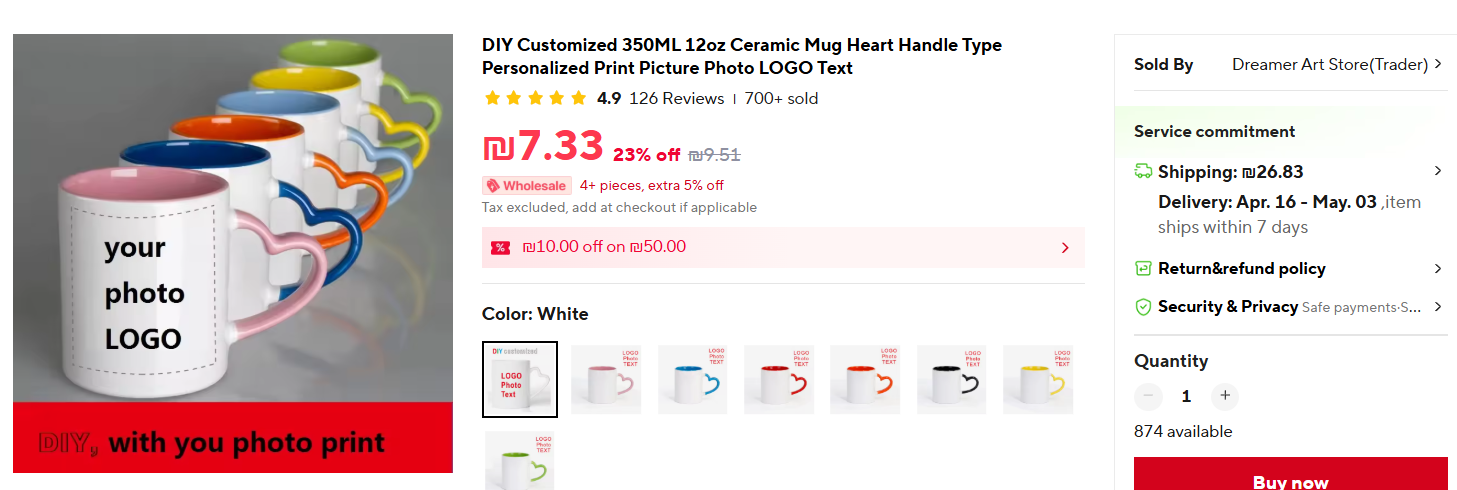Click the main product mug image
This screenshot has height=490, width=1457.
click(233, 253)
